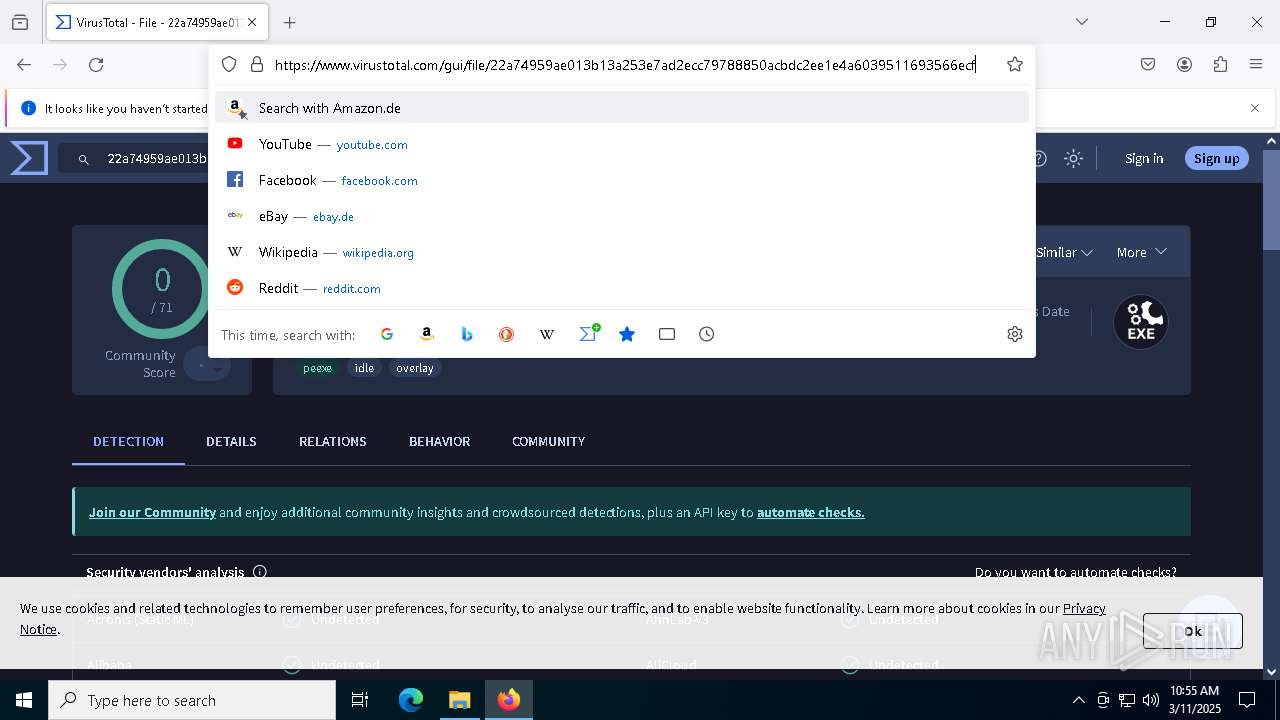Open search settings gear icon
The width and height of the screenshot is (1280, 720).
tap(1015, 334)
